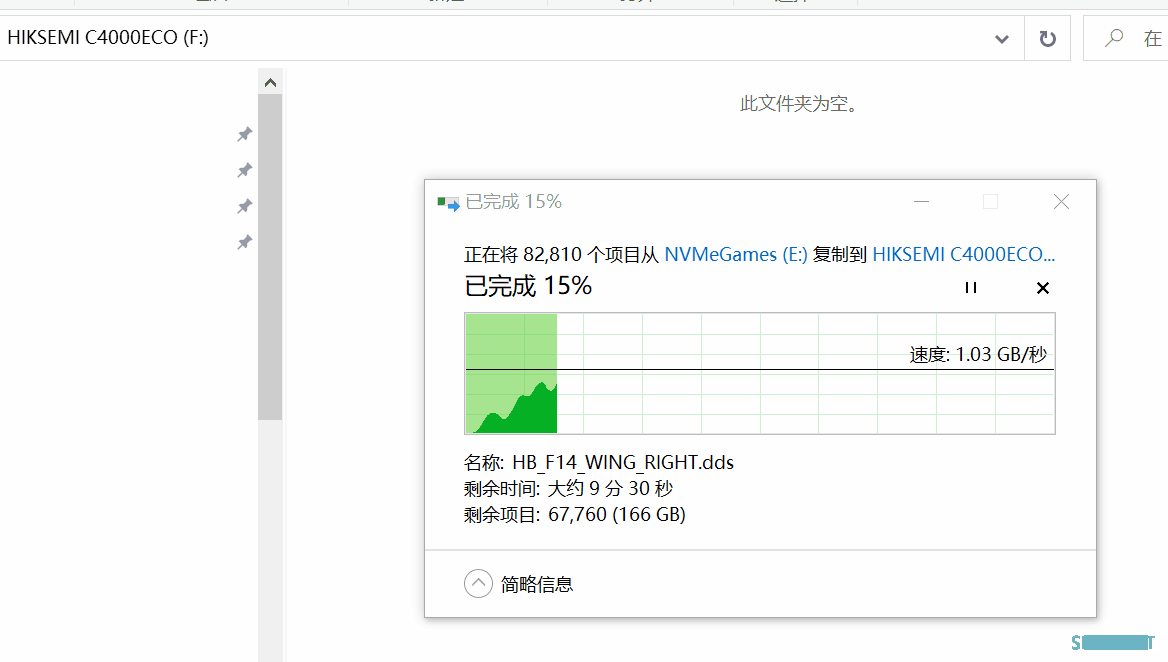Image resolution: width=1168 pixels, height=662 pixels.
Task: Pause the file copy operation
Action: (x=971, y=287)
